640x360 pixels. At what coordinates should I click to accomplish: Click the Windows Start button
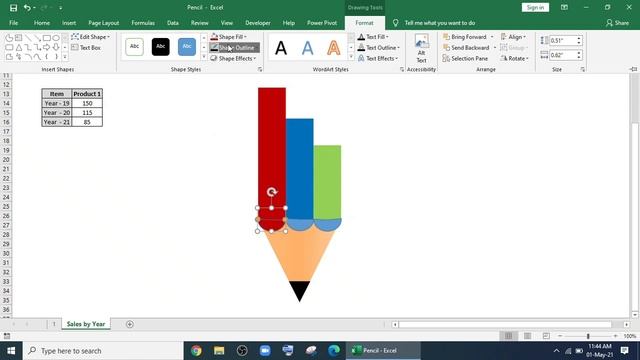pos(11,351)
